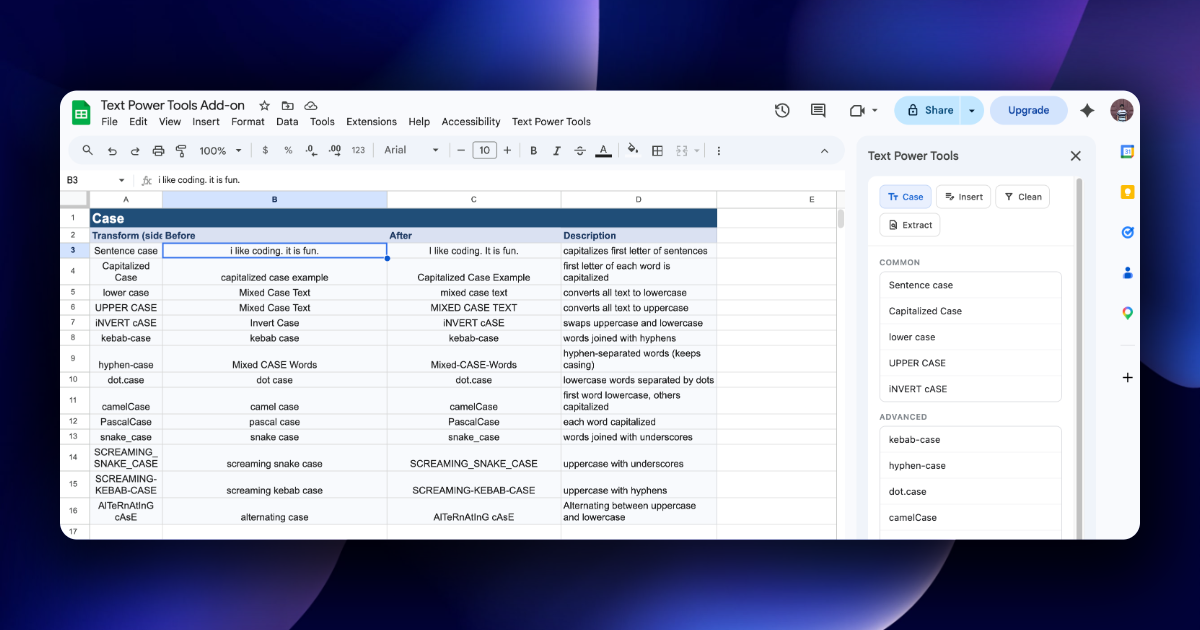1200x630 pixels.
Task: Switch to the Insert tab in sidebar
Action: tap(963, 197)
